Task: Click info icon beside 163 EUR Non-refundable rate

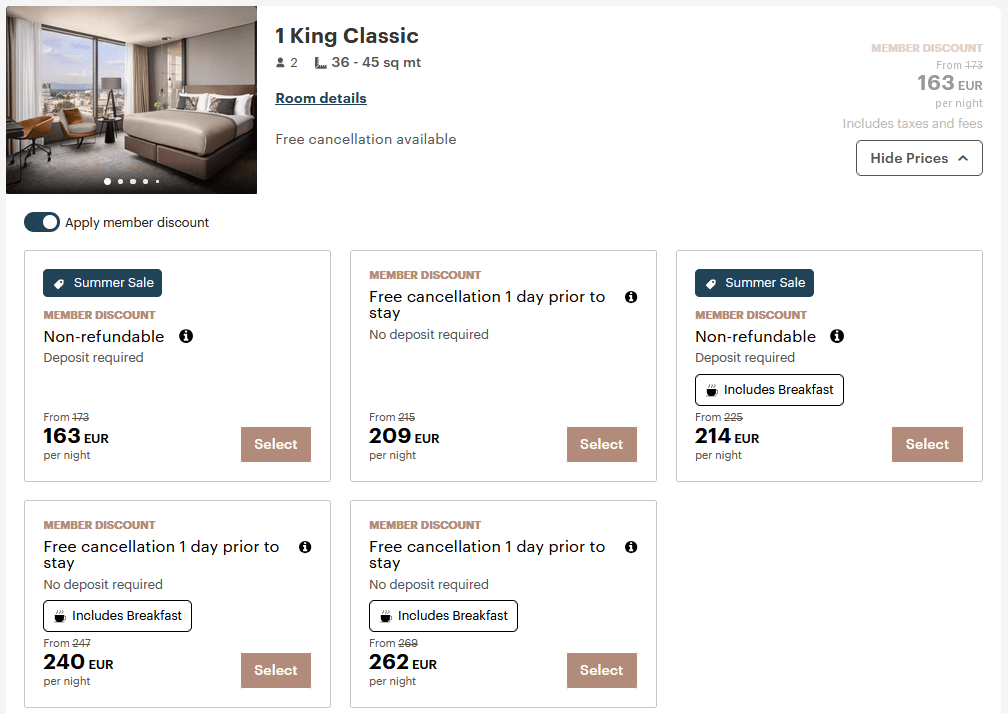Action: click(x=186, y=336)
